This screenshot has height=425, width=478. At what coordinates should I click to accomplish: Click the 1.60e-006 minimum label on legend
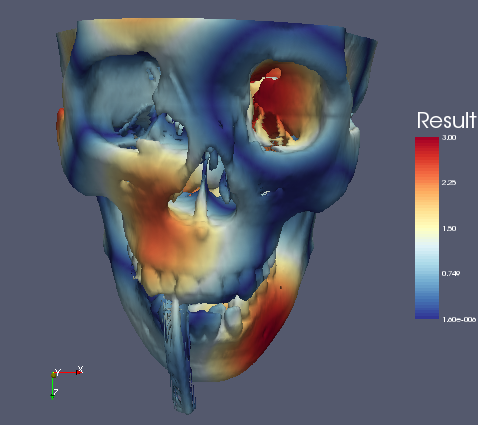click(x=459, y=320)
